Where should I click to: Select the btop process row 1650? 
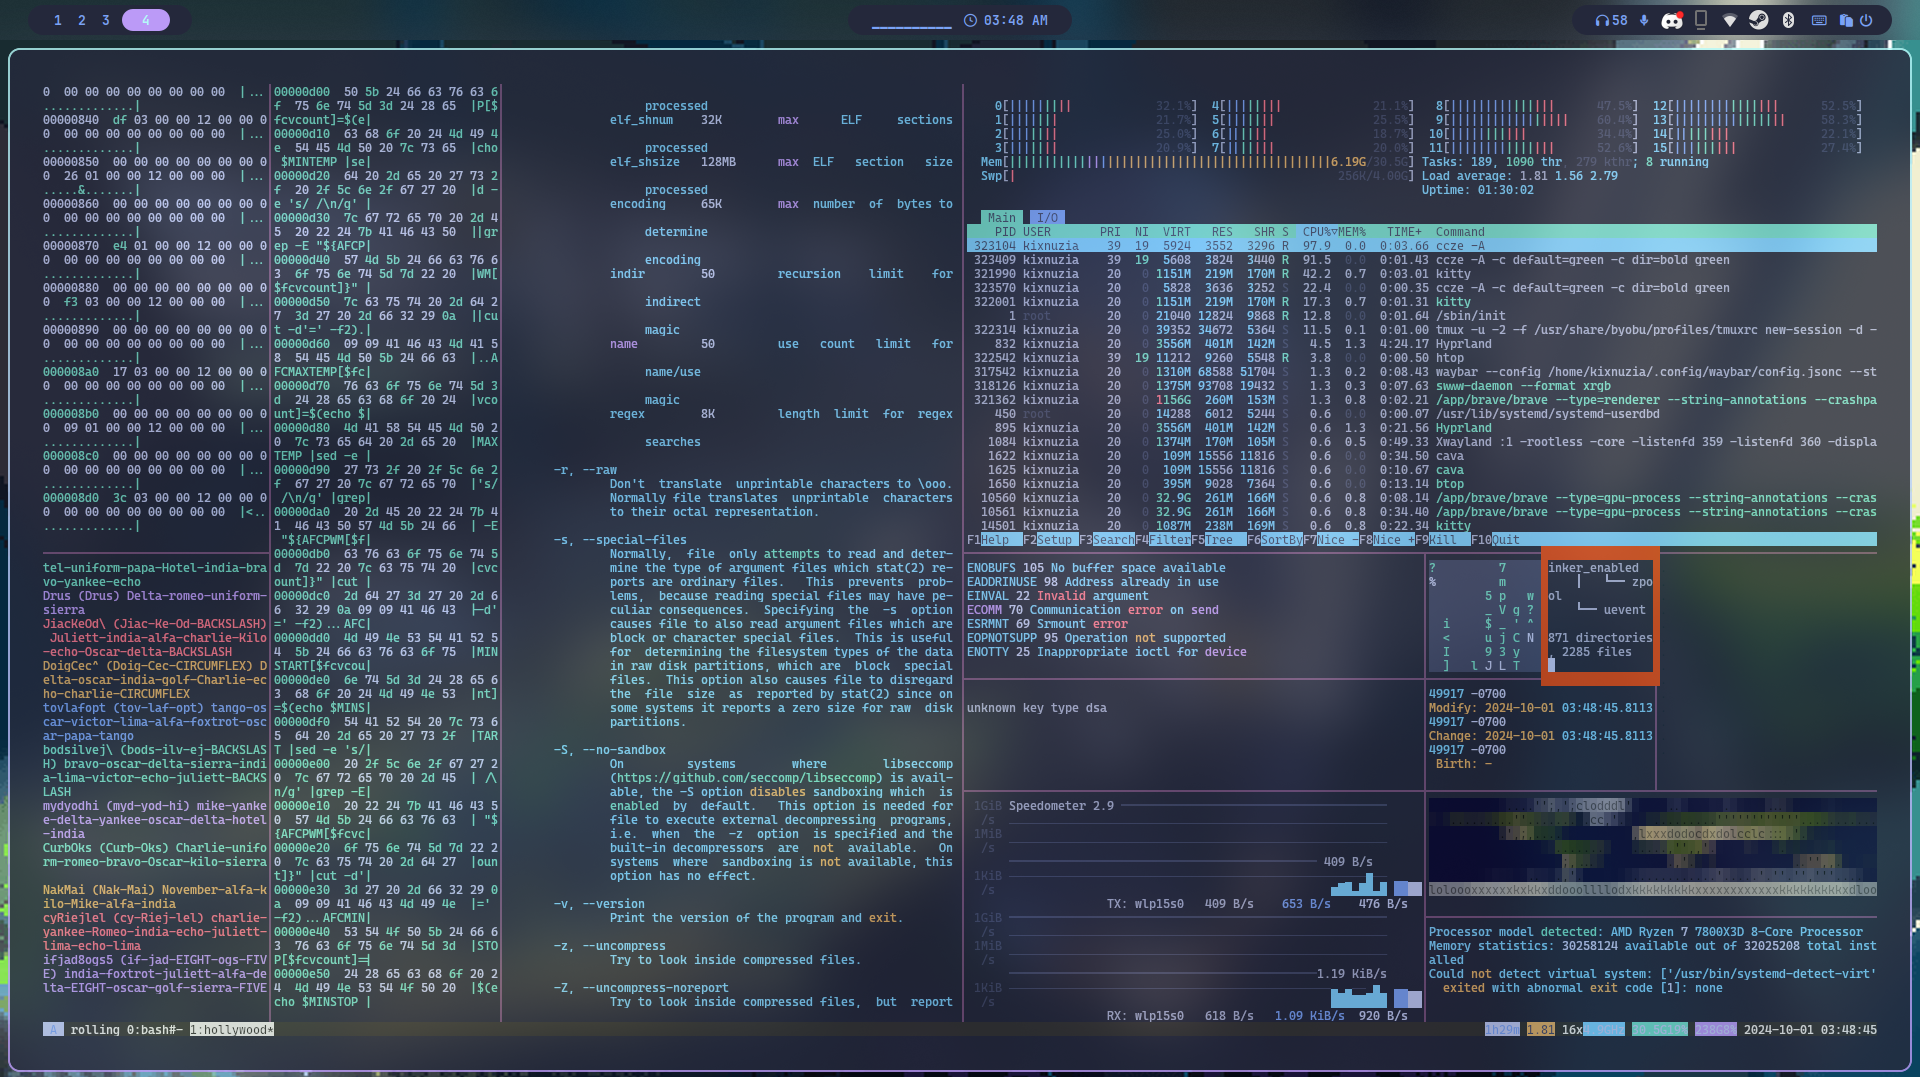point(1421,484)
